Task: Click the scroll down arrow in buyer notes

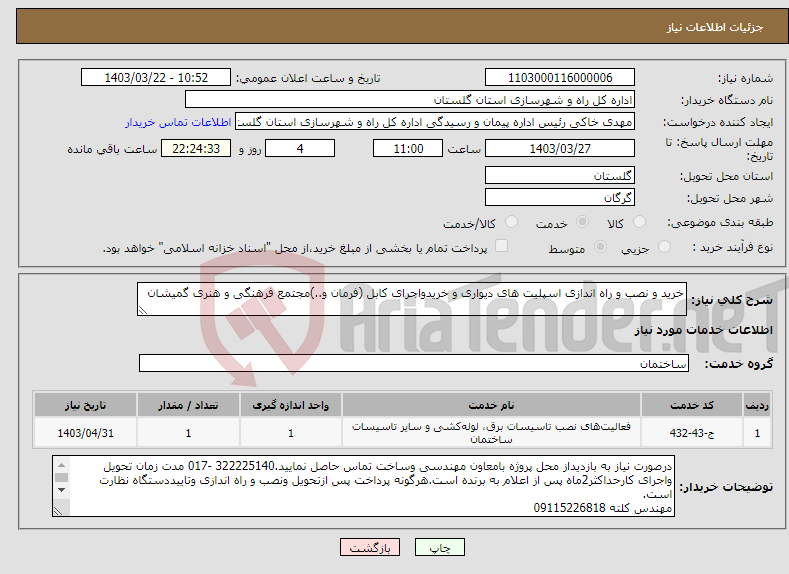Action: (x=61, y=489)
